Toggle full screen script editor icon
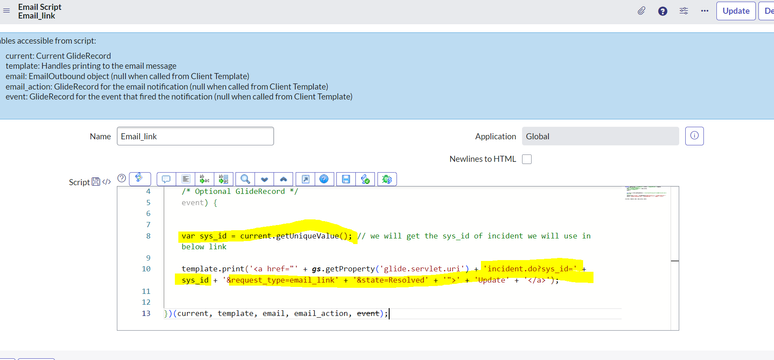Image resolution: width=774 pixels, height=360 pixels. click(x=306, y=179)
